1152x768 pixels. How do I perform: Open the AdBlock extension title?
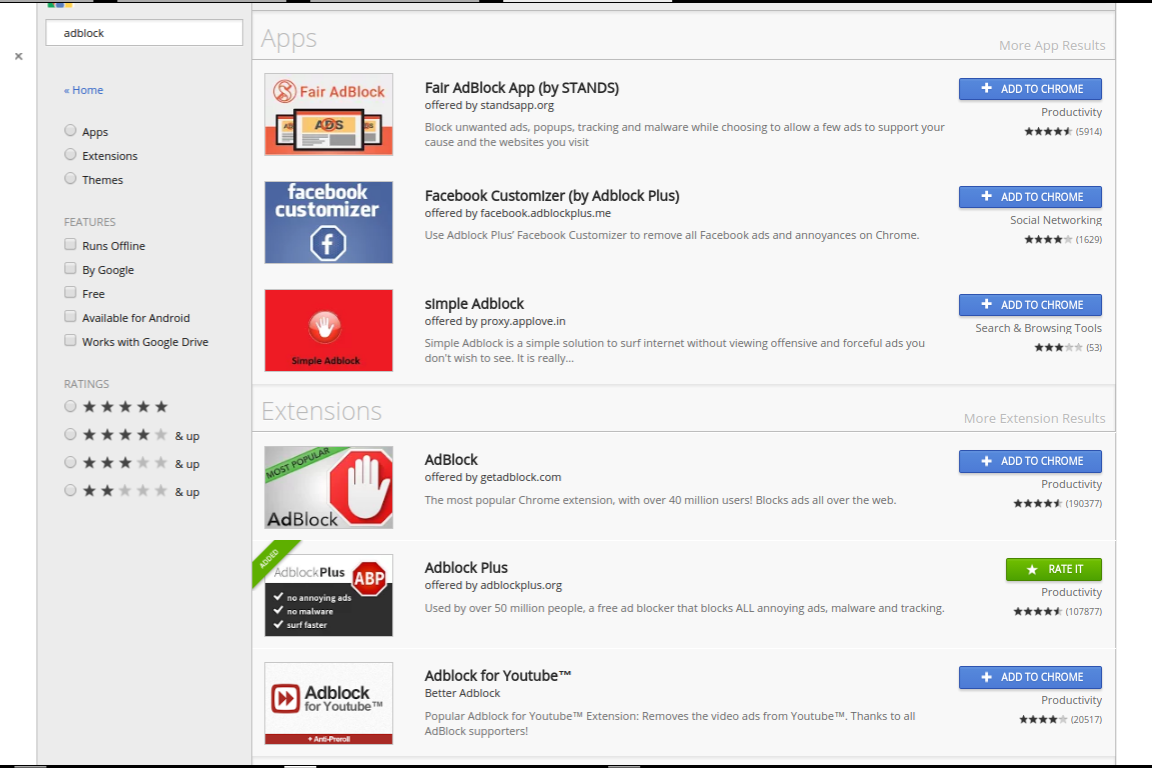click(x=451, y=459)
